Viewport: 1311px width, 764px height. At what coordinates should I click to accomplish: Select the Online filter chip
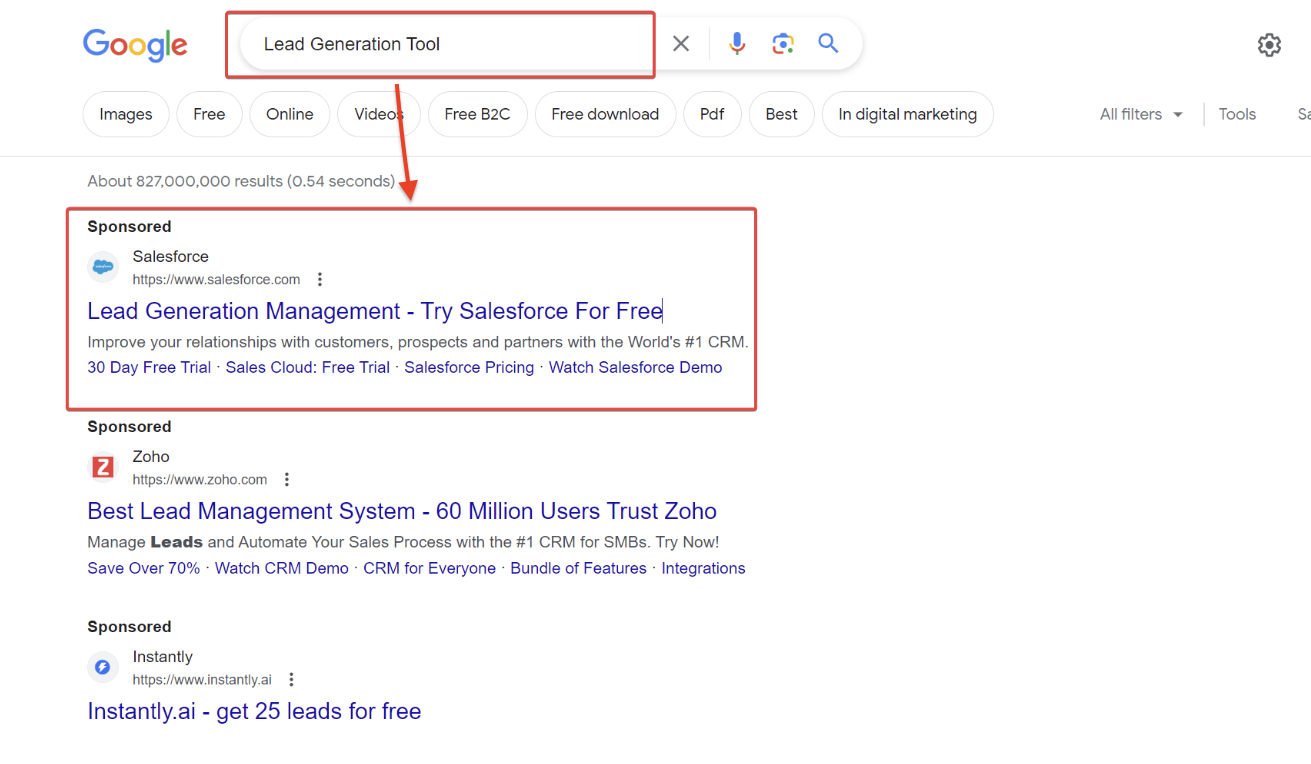[x=290, y=114]
